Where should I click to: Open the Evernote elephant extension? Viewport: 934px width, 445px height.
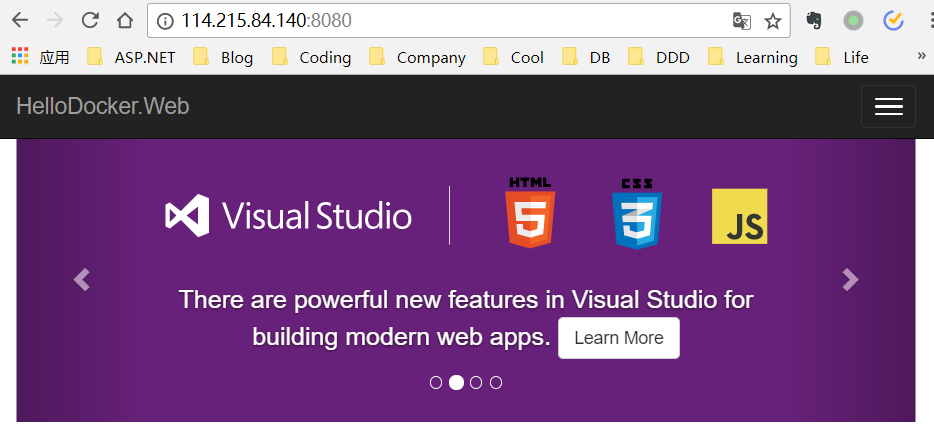click(x=814, y=21)
